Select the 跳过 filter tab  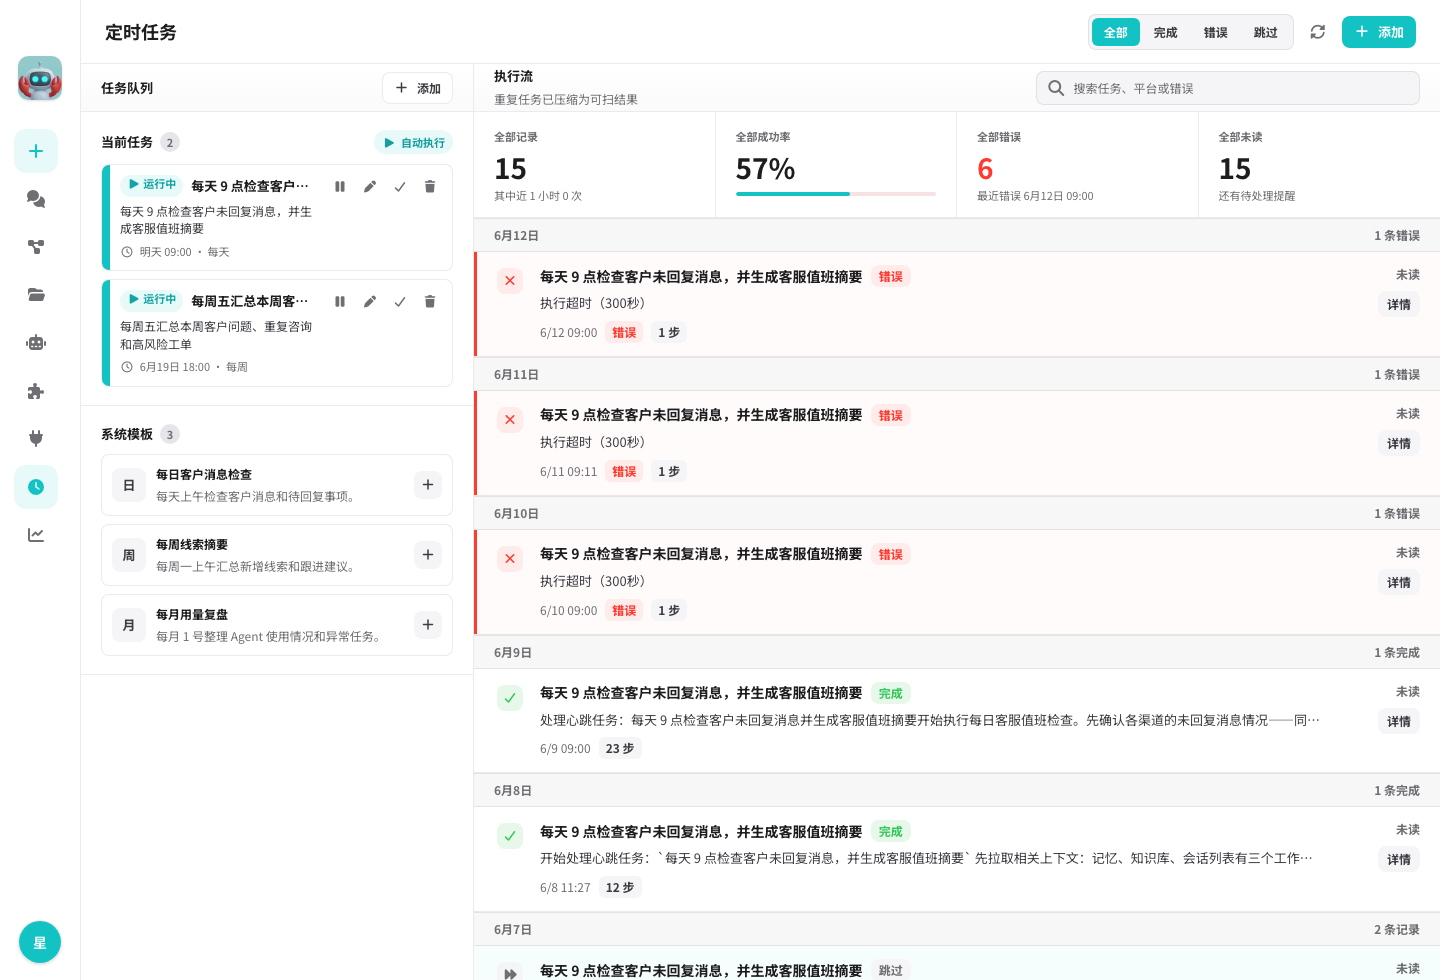click(x=1266, y=33)
